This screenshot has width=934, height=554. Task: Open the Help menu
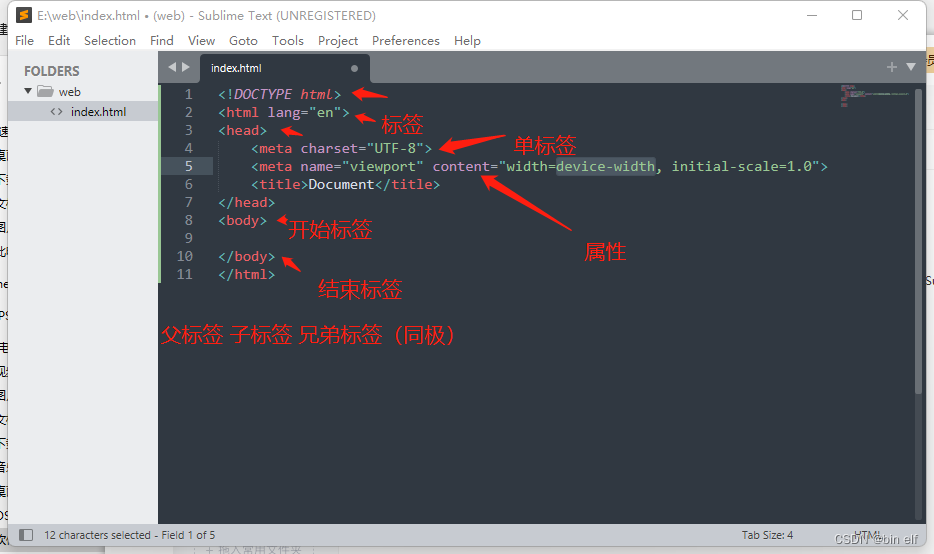(467, 41)
